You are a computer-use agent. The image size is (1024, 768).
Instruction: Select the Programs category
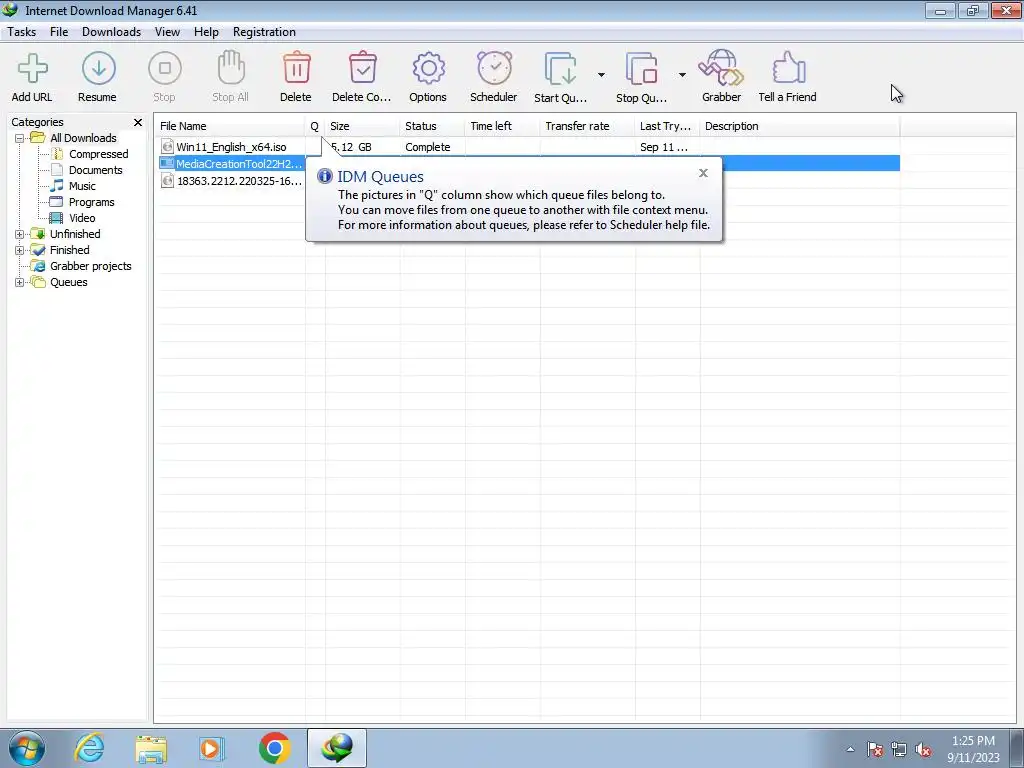click(x=91, y=202)
